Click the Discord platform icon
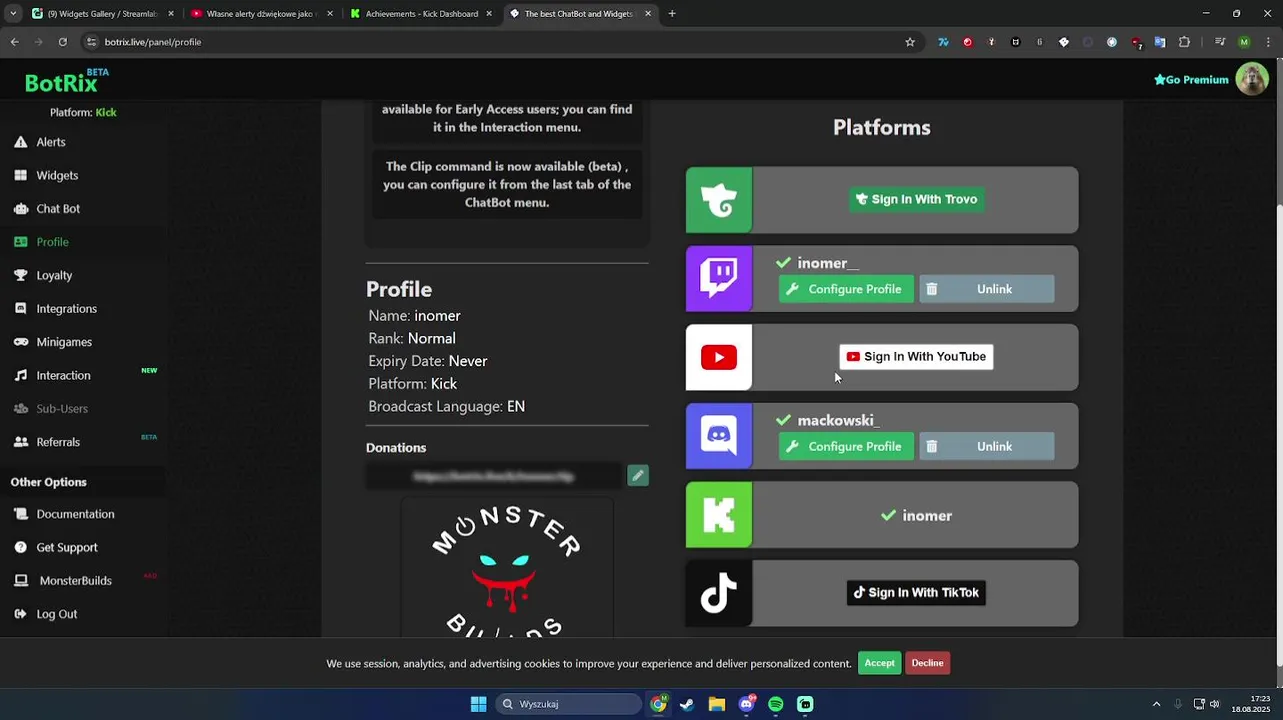Image resolution: width=1283 pixels, height=720 pixels. click(x=719, y=436)
